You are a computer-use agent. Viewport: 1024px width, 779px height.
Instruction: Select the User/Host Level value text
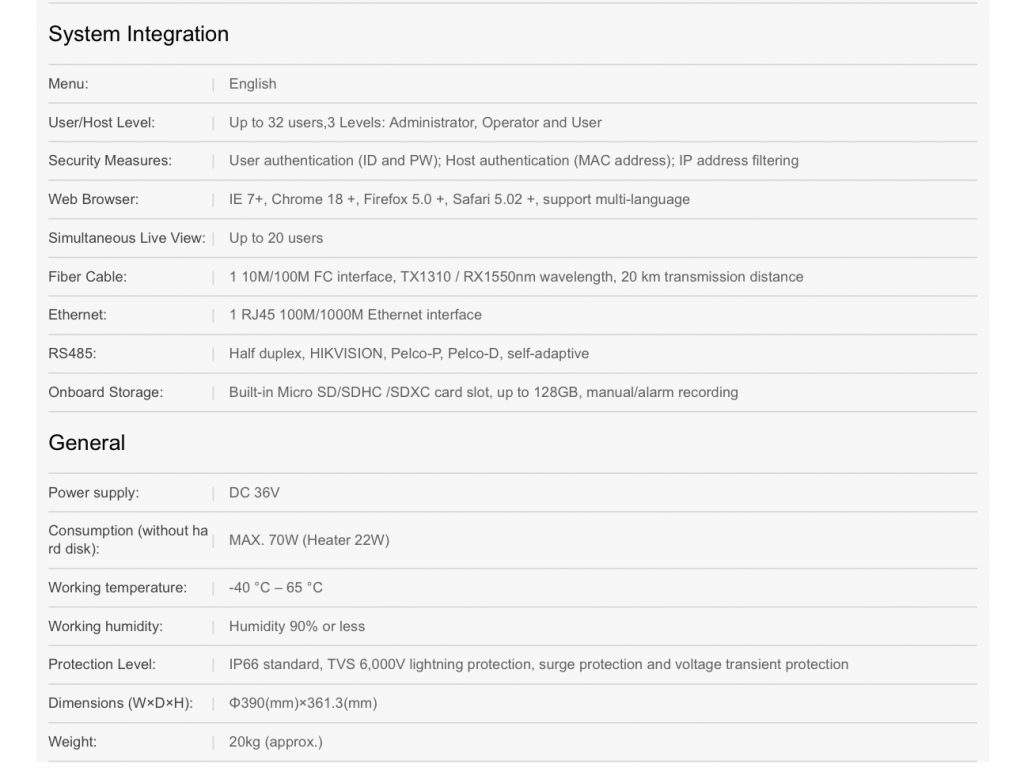coord(415,123)
